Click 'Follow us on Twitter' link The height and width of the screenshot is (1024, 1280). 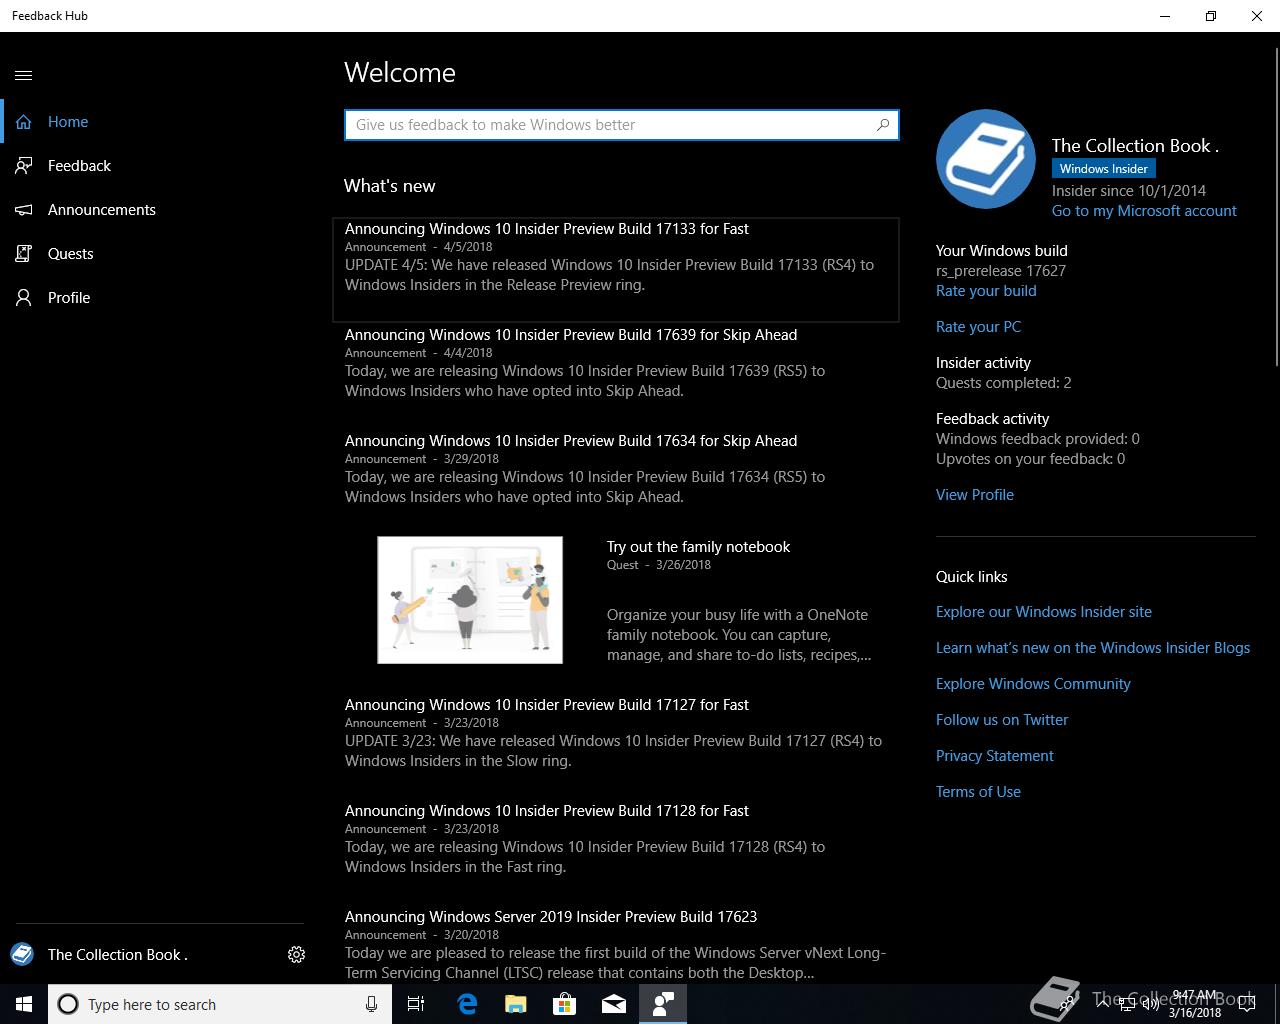[x=1002, y=720]
